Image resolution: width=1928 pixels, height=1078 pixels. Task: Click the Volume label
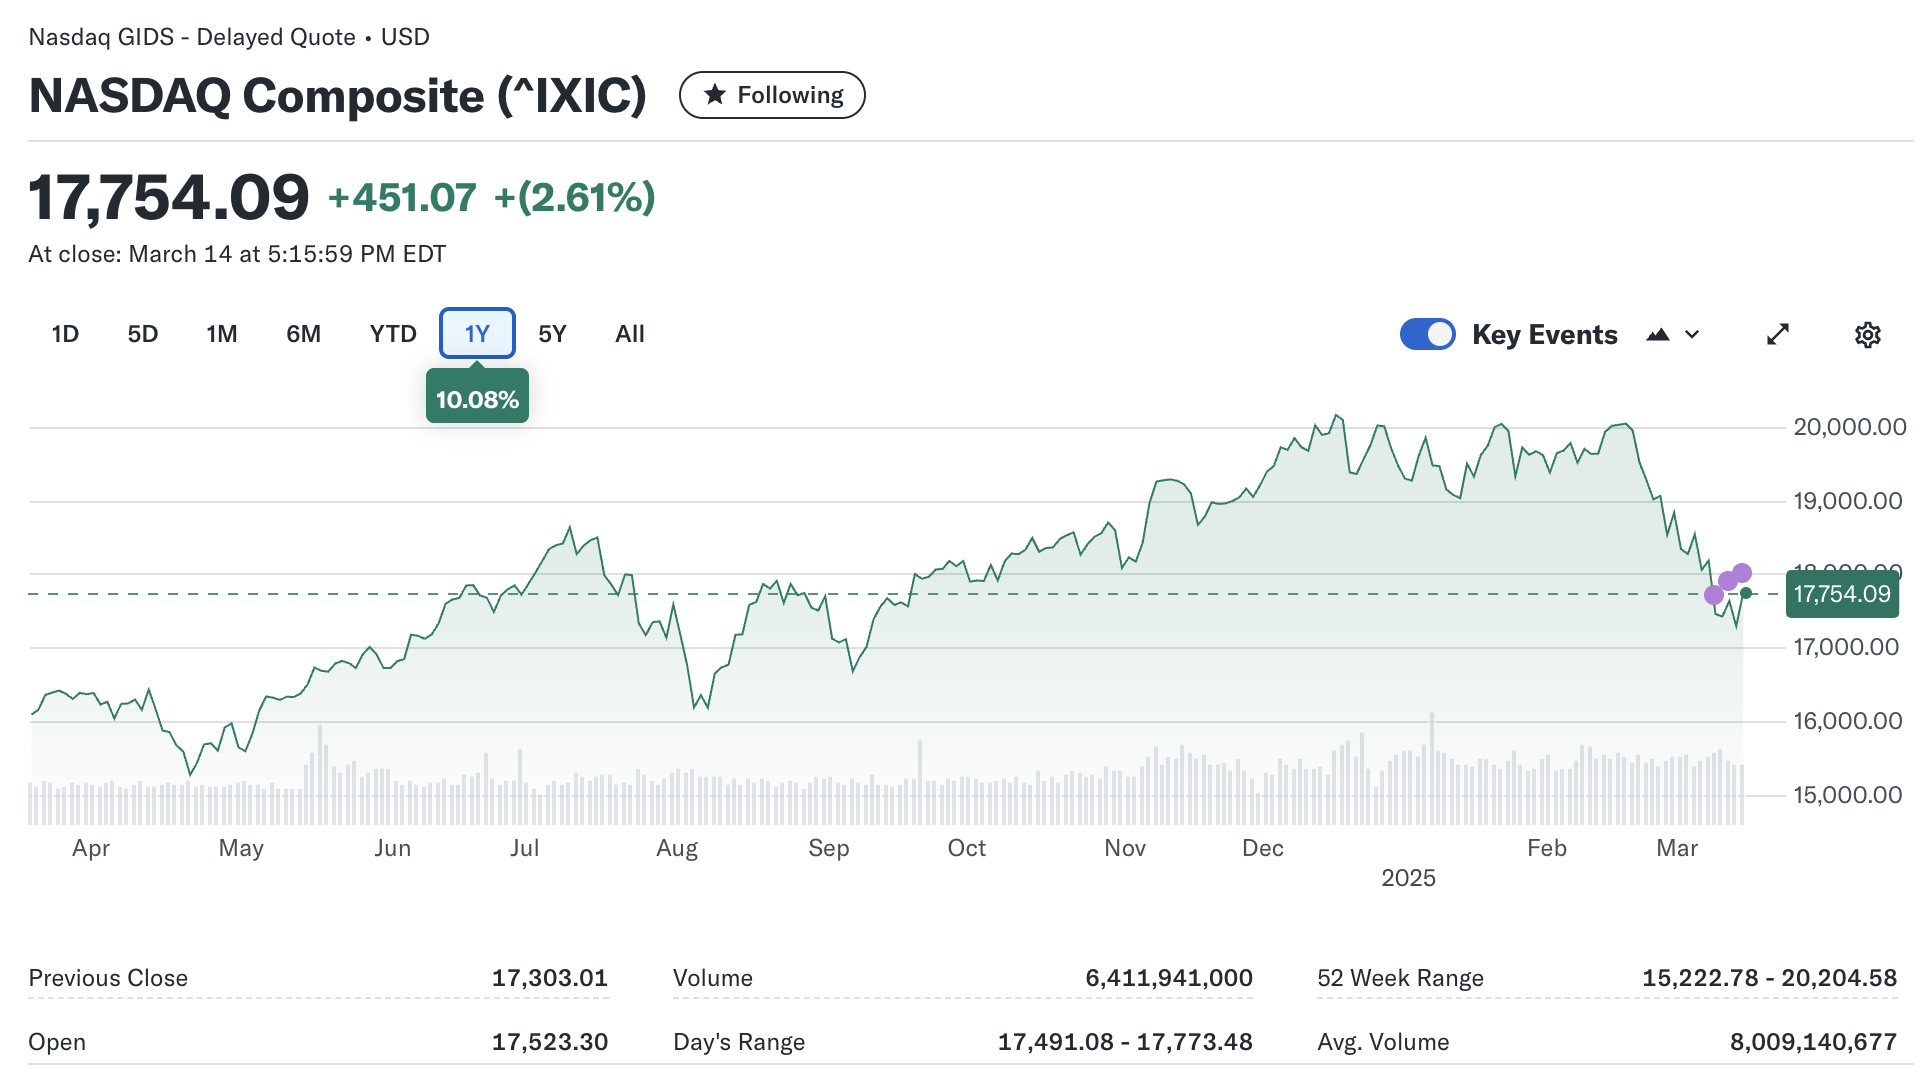pos(713,978)
